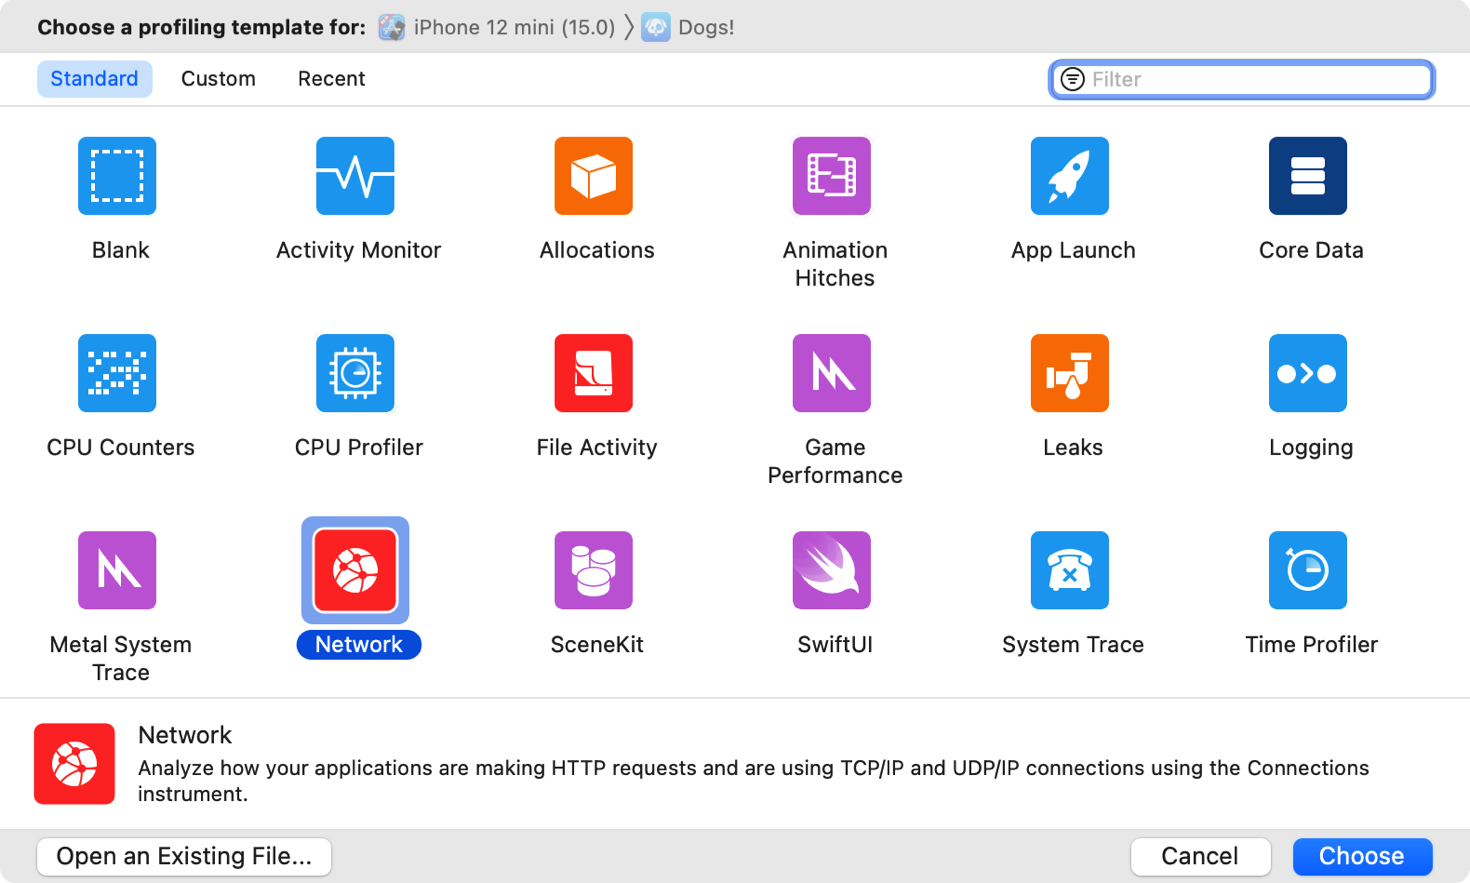Select the File Activity template icon
The height and width of the screenshot is (883, 1470).
point(594,373)
